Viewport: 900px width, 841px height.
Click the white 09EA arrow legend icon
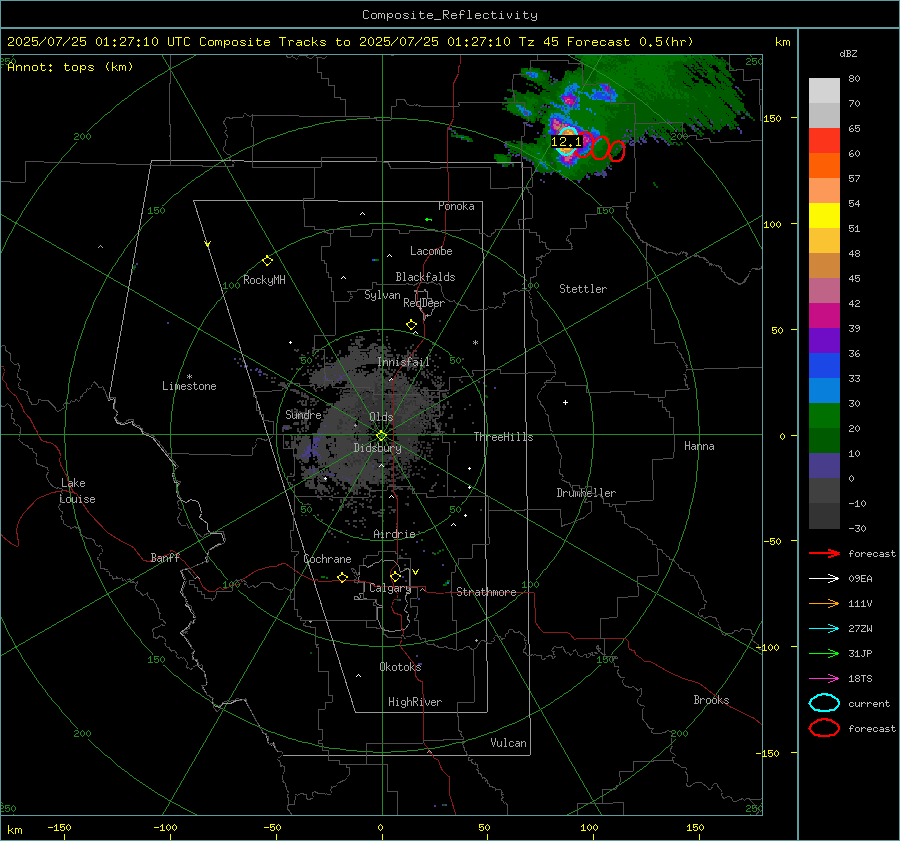pos(824,578)
